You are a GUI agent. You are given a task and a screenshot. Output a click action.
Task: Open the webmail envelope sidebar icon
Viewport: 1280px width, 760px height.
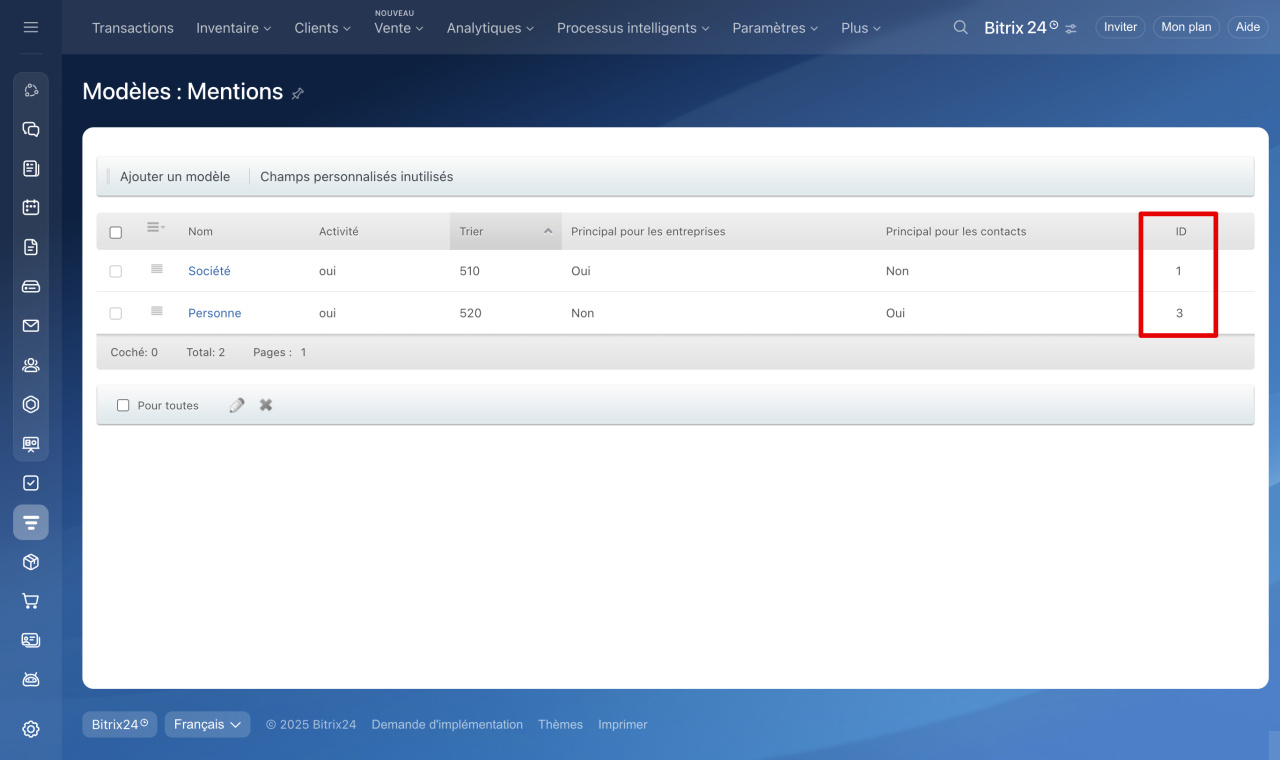31,325
